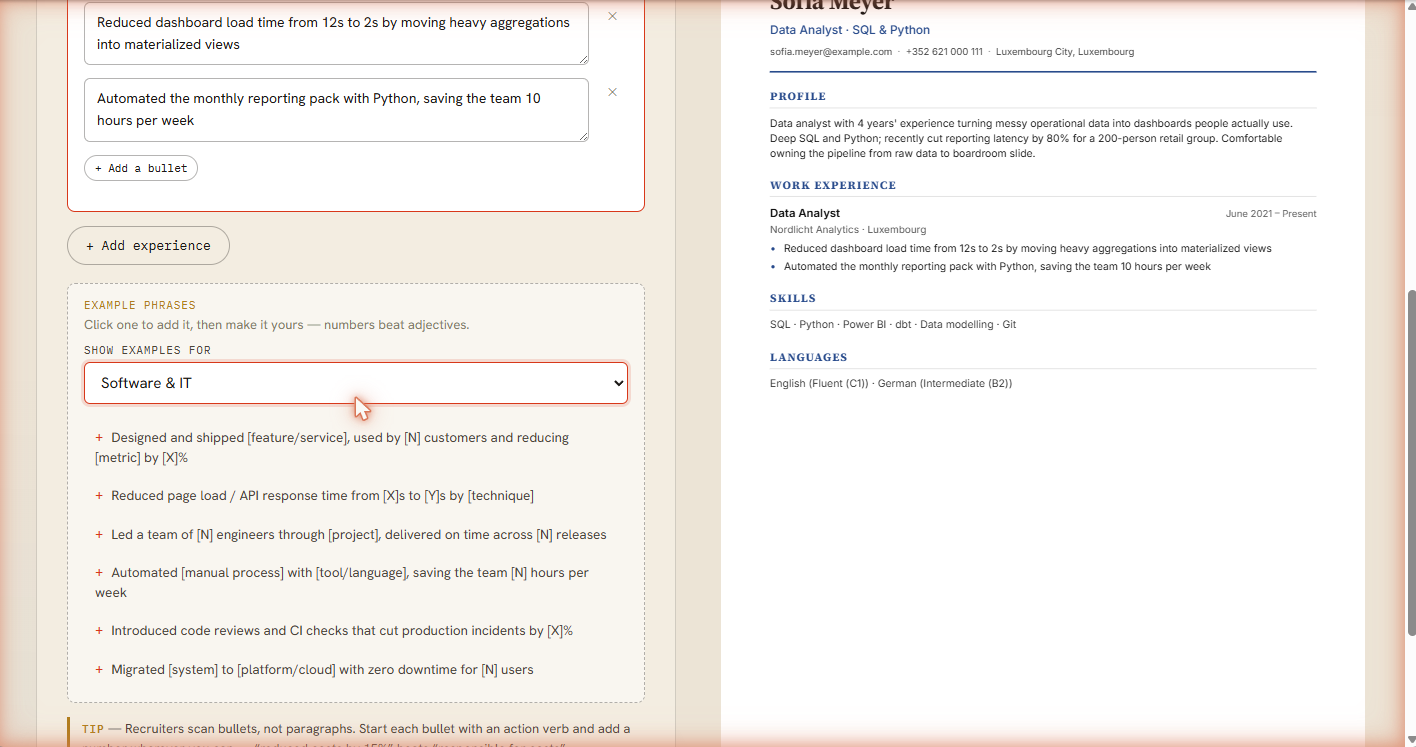Click the EXAMPLE PHRASES label
This screenshot has height=747, width=1416.
(140, 305)
